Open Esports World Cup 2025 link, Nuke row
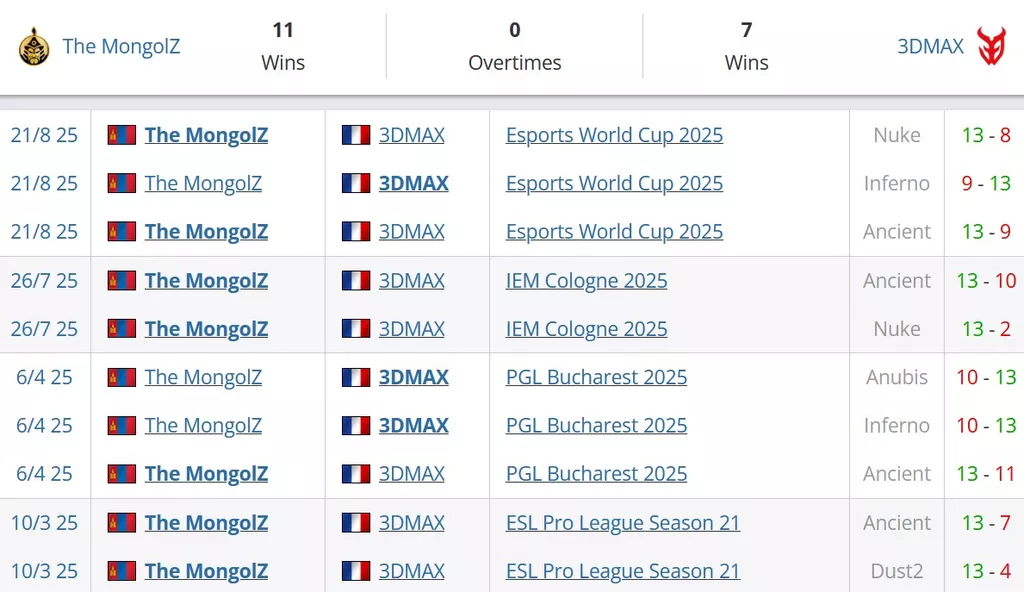This screenshot has height=592, width=1024. (614, 135)
